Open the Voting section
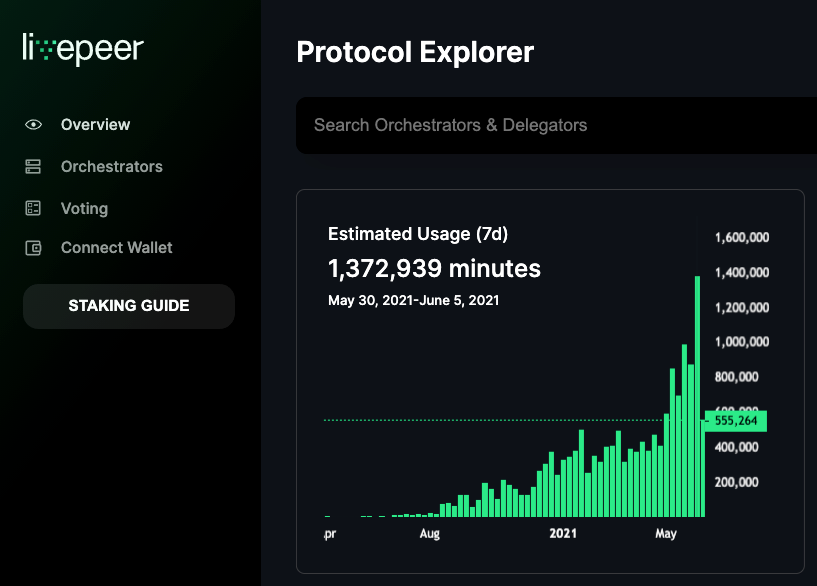Viewport: 817px width, 586px height. [84, 208]
